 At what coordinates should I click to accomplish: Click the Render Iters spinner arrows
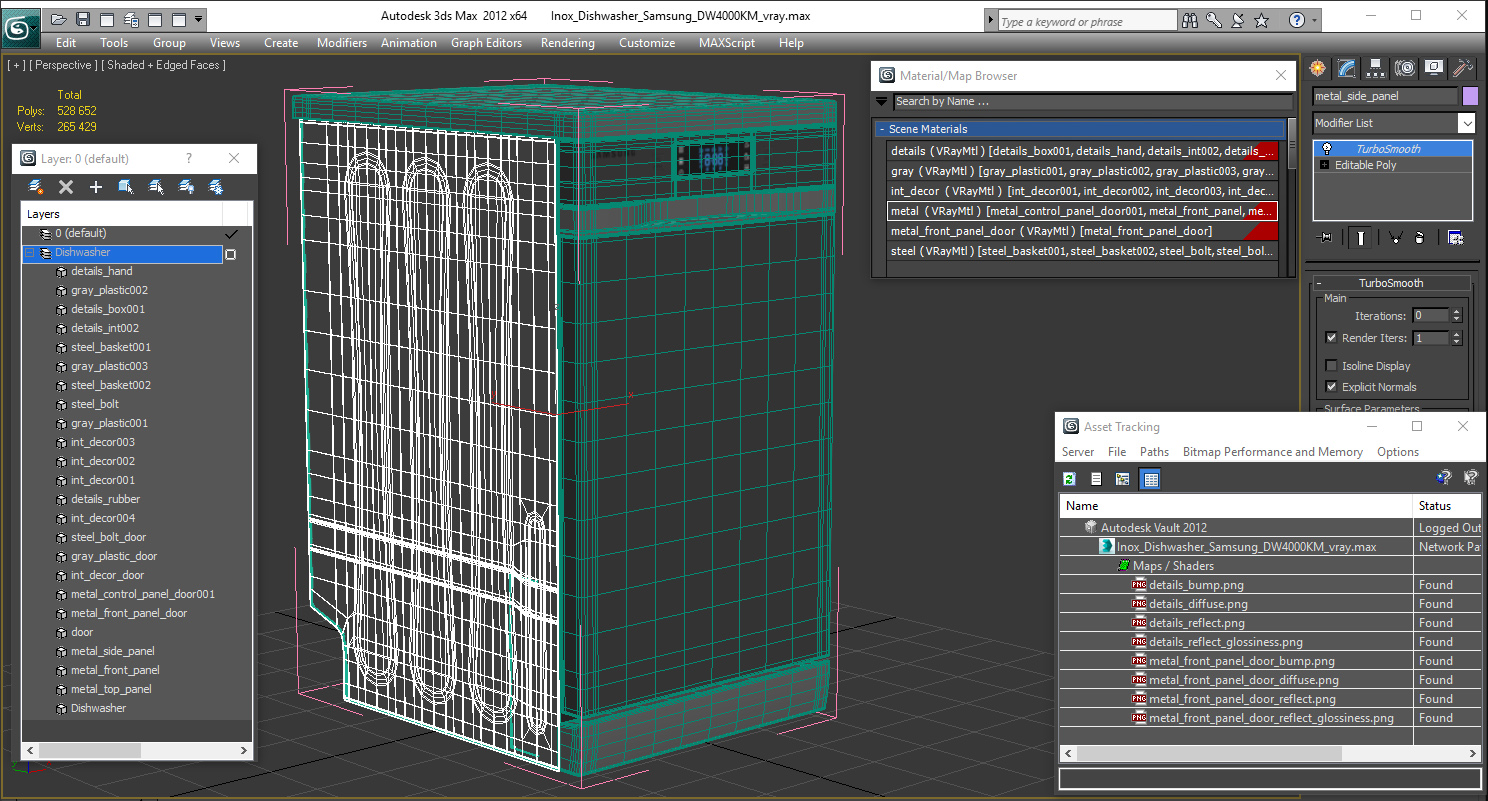tap(1456, 338)
